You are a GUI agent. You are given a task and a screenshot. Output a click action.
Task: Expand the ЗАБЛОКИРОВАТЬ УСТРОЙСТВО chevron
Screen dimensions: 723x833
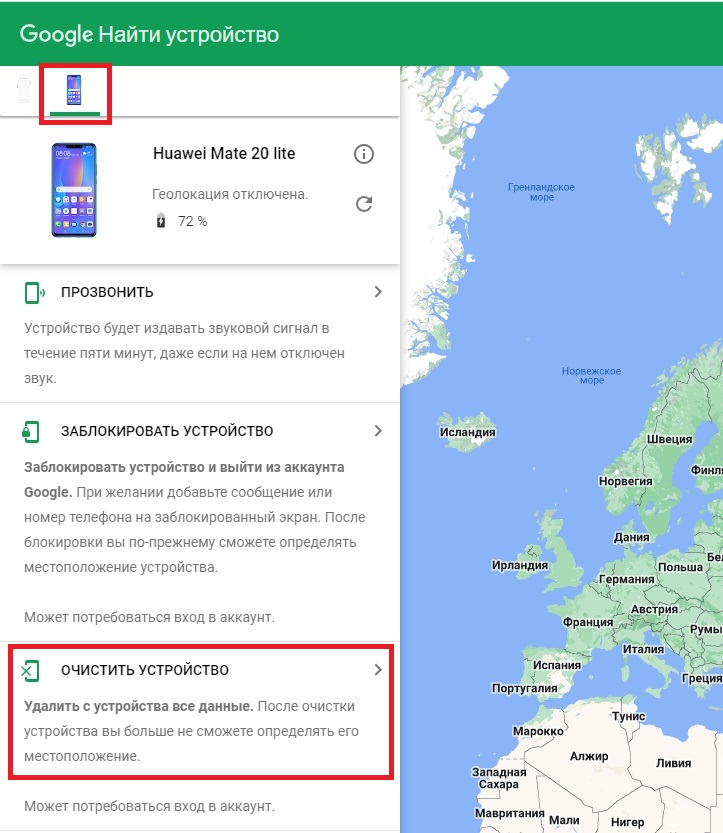click(378, 430)
